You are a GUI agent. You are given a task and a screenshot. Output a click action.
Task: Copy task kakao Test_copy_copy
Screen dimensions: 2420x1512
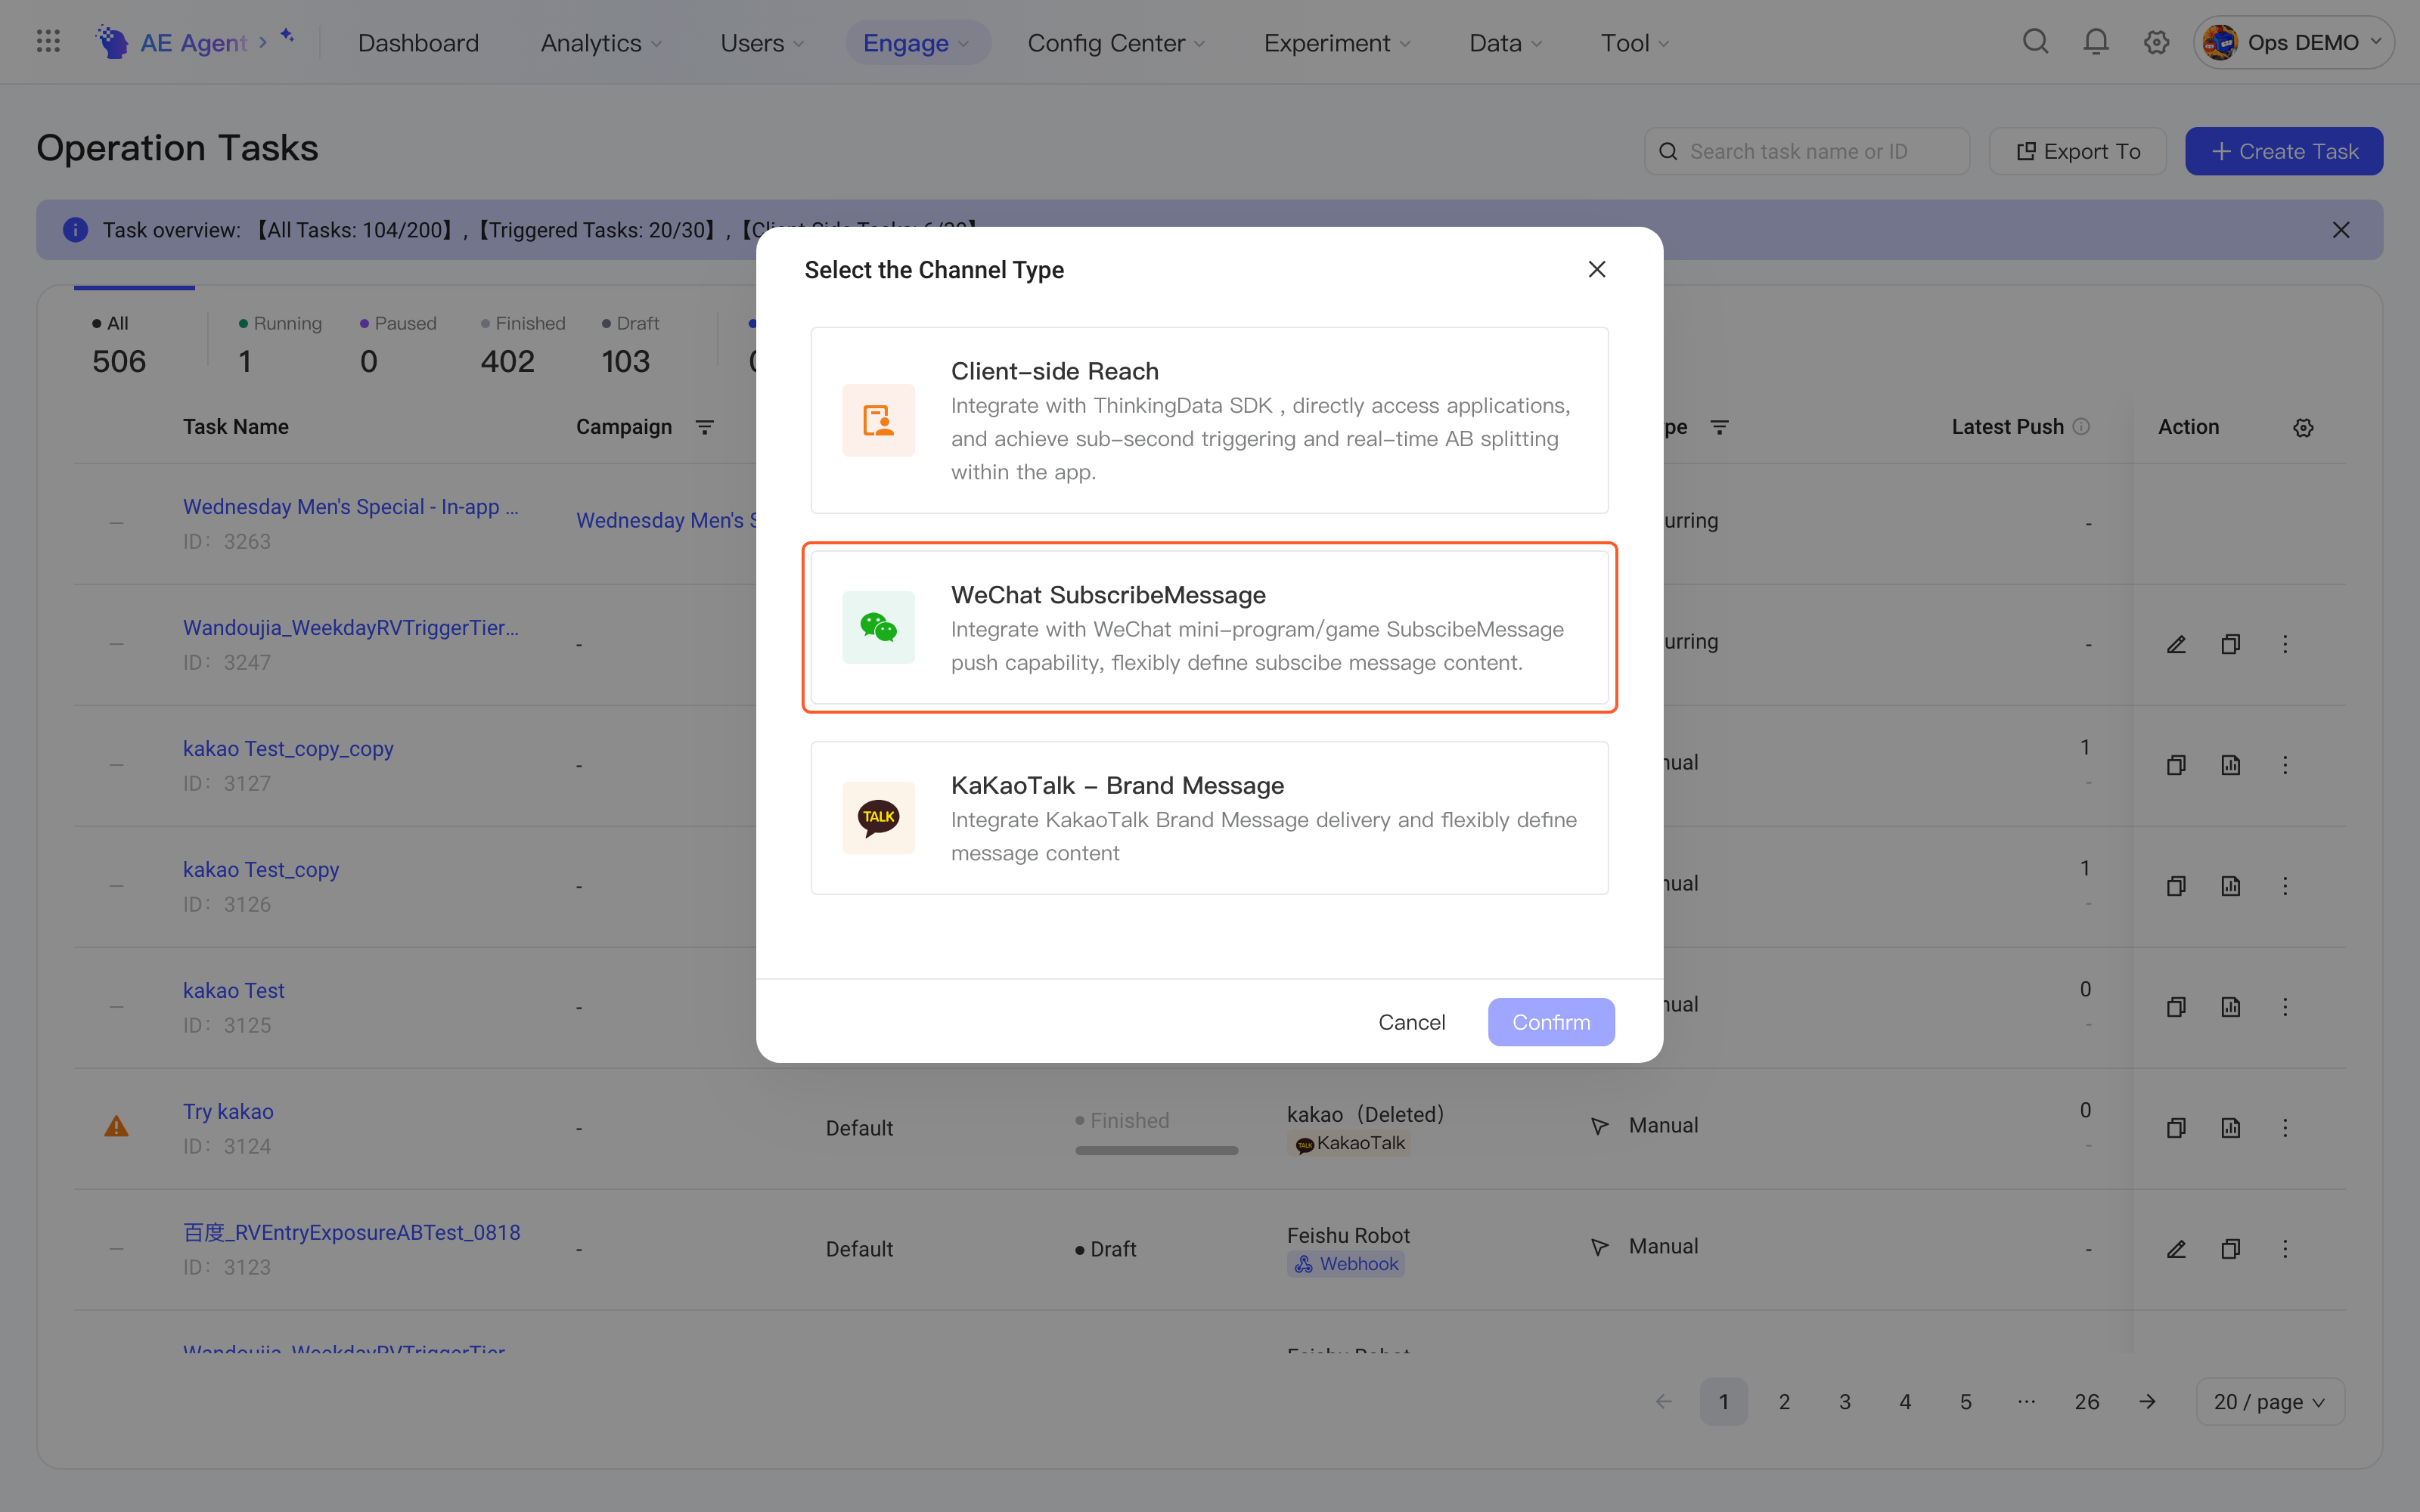pyautogui.click(x=2176, y=765)
